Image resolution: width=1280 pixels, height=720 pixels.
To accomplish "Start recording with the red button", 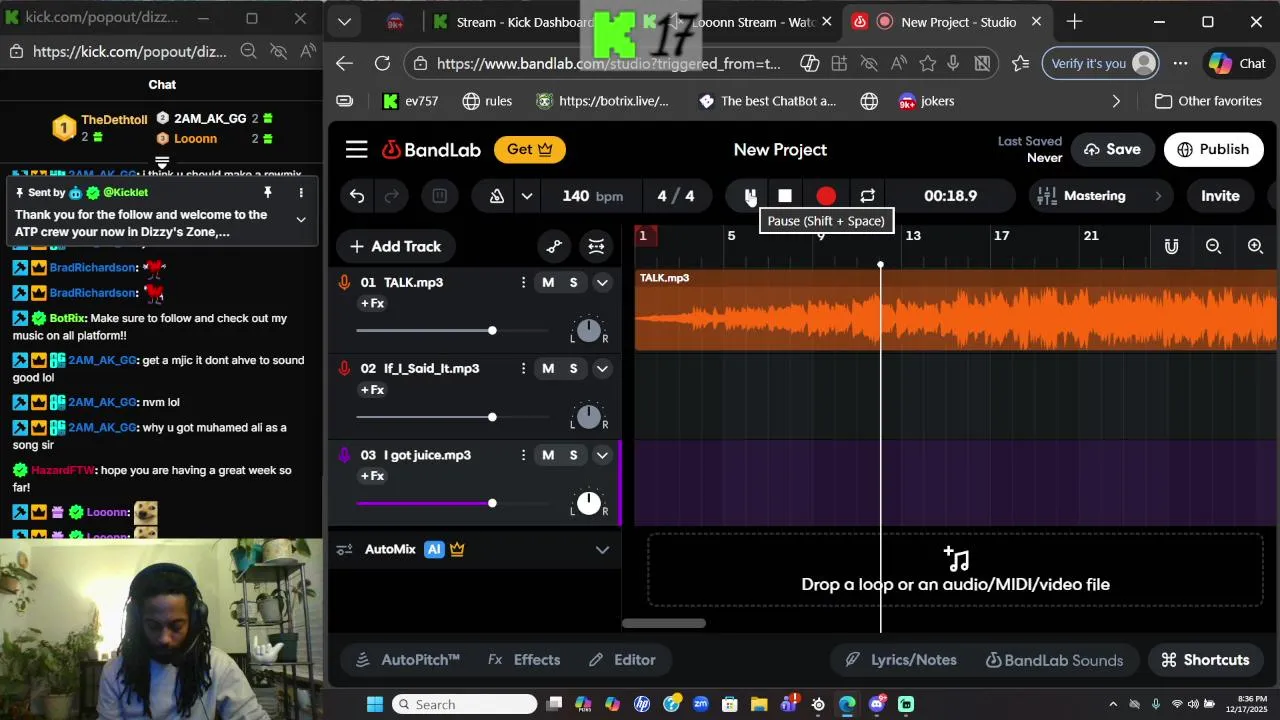I will pos(826,196).
